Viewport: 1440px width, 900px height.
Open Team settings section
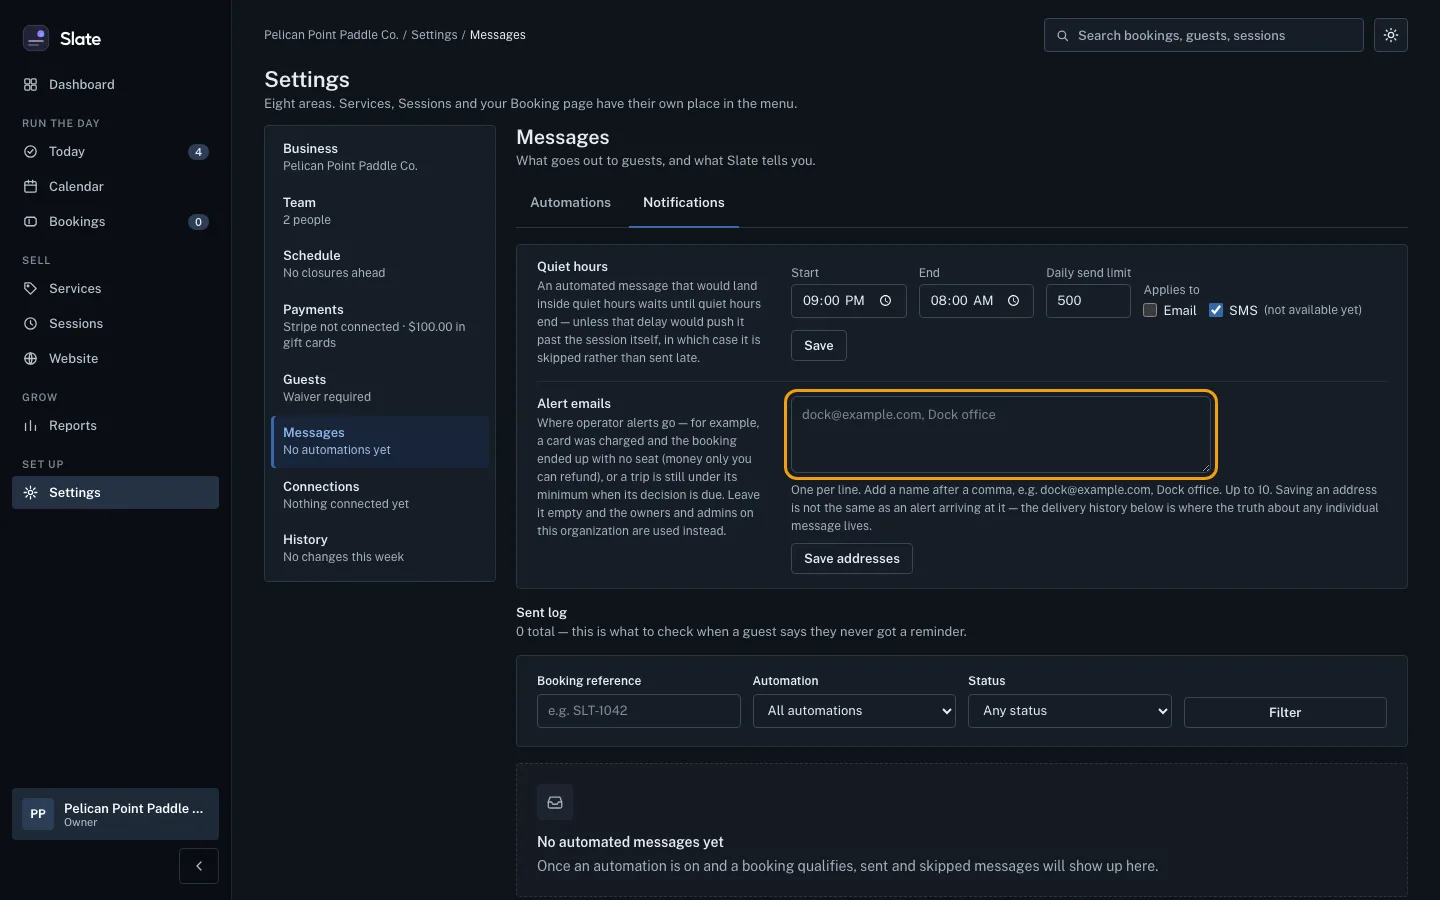(380, 211)
